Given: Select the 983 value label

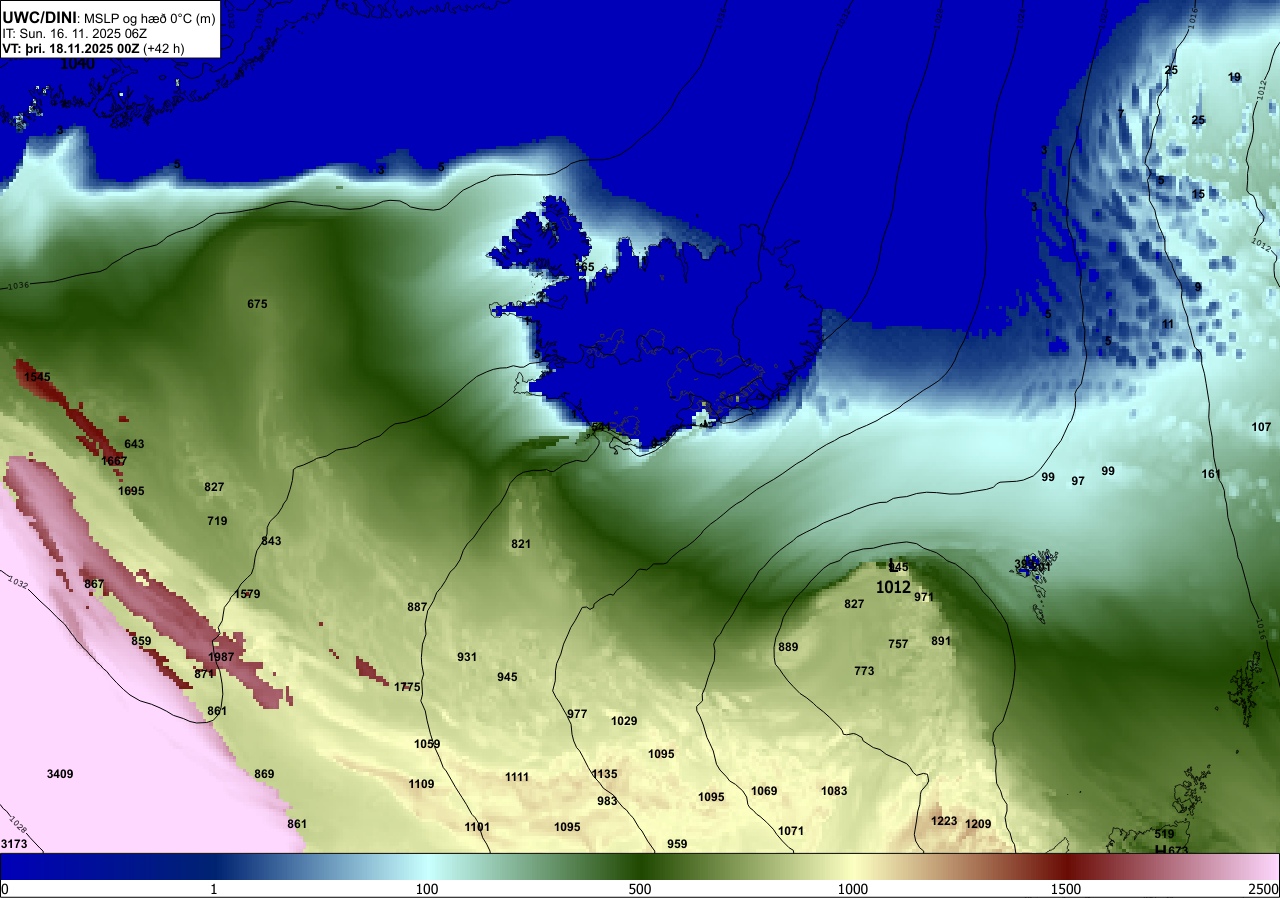Looking at the screenshot, I should tap(607, 801).
